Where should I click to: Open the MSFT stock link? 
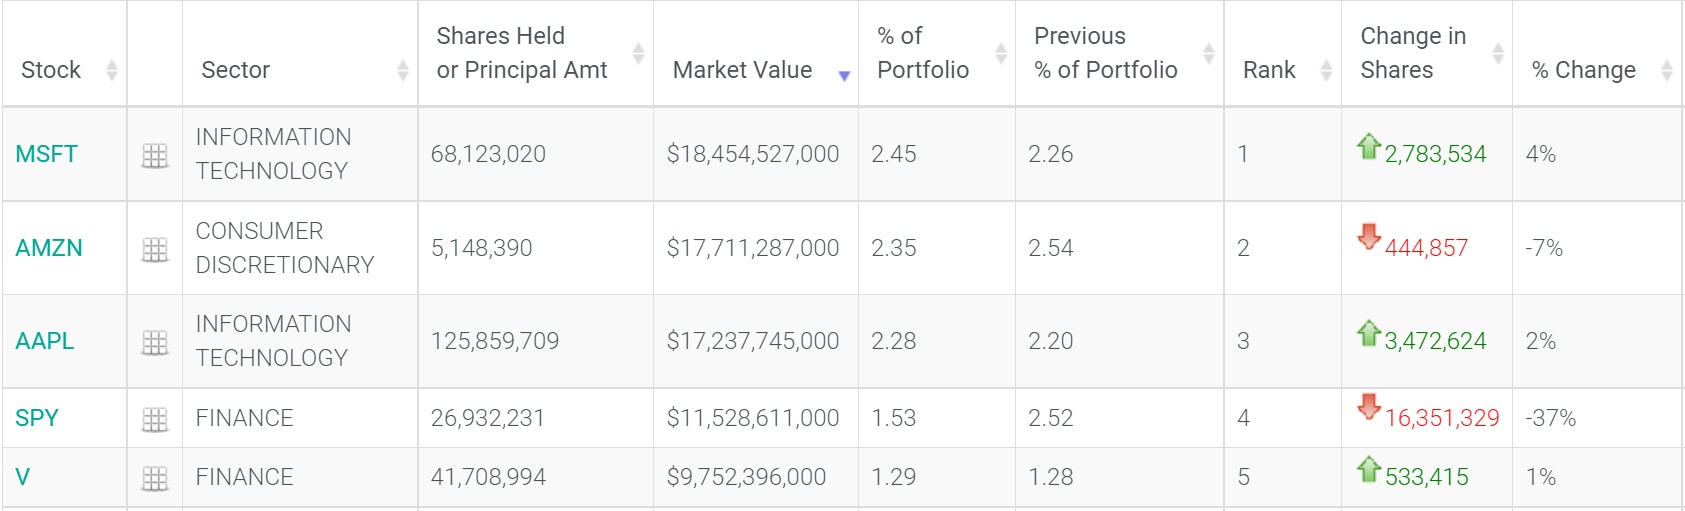click(x=46, y=154)
